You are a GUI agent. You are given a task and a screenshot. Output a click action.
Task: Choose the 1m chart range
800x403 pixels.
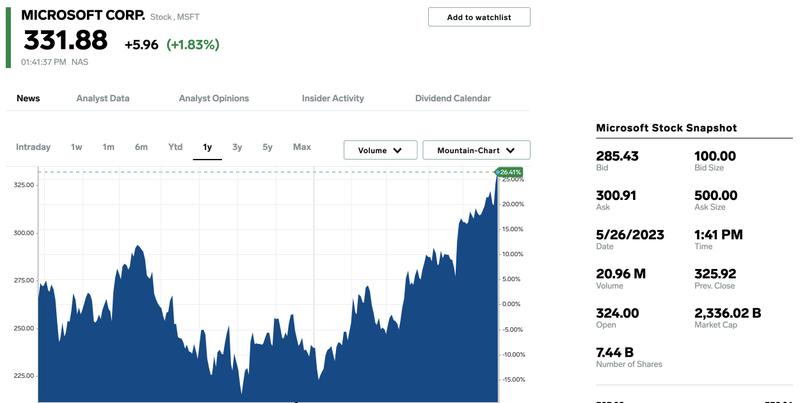[108, 147]
